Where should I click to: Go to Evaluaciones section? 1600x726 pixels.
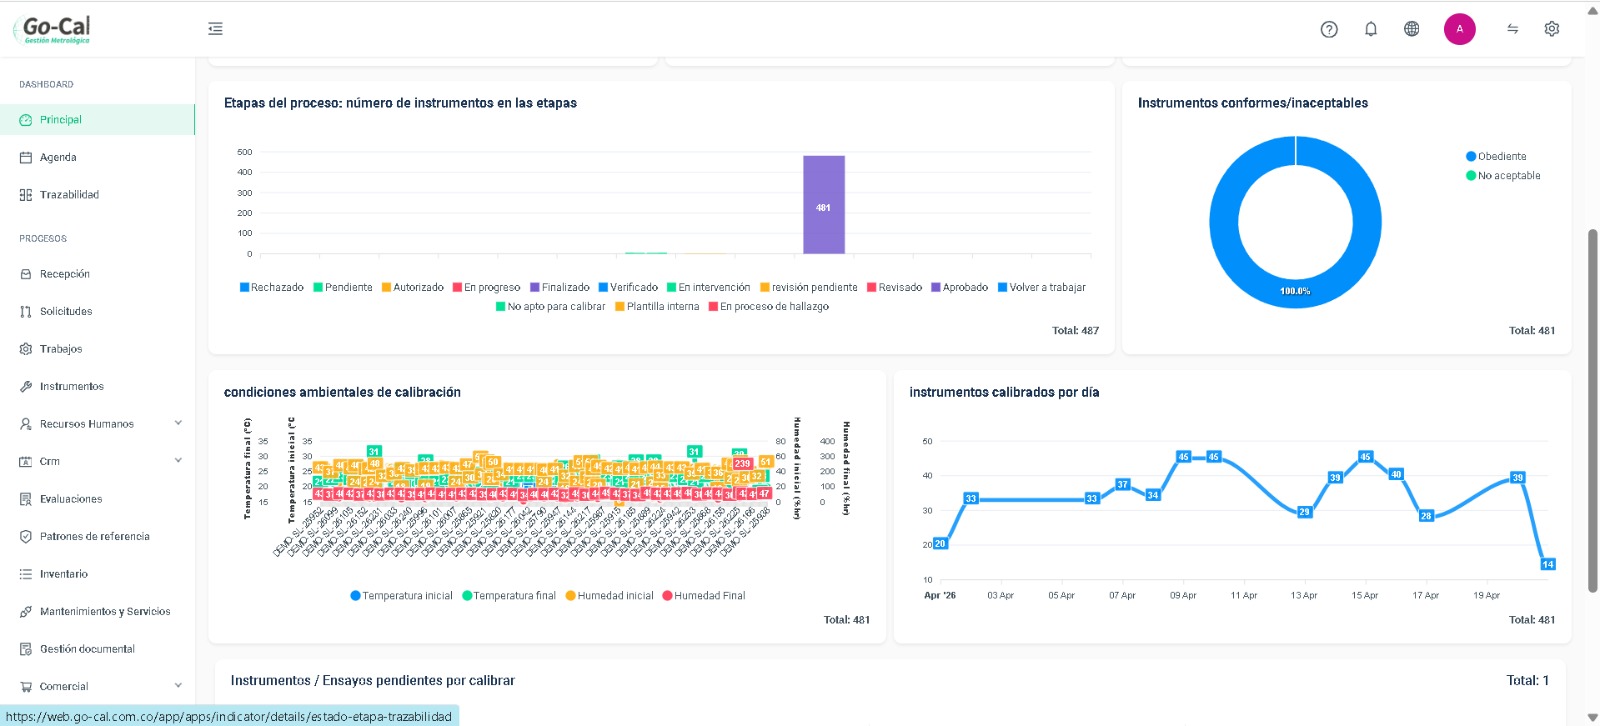(x=97, y=499)
